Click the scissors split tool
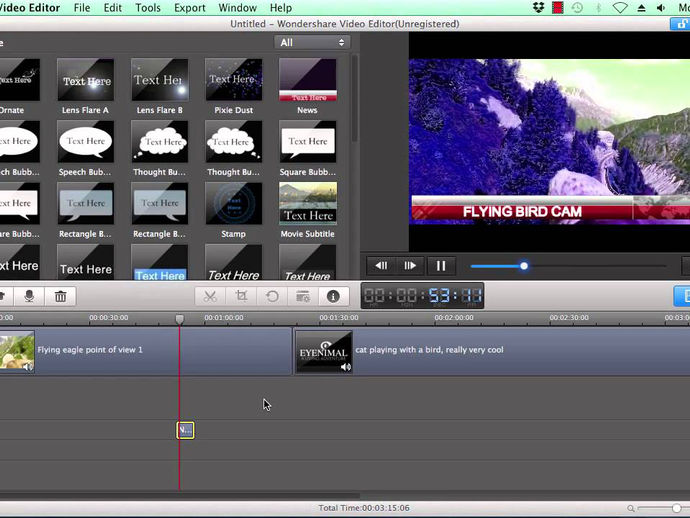This screenshot has height=518, width=690. [x=210, y=296]
